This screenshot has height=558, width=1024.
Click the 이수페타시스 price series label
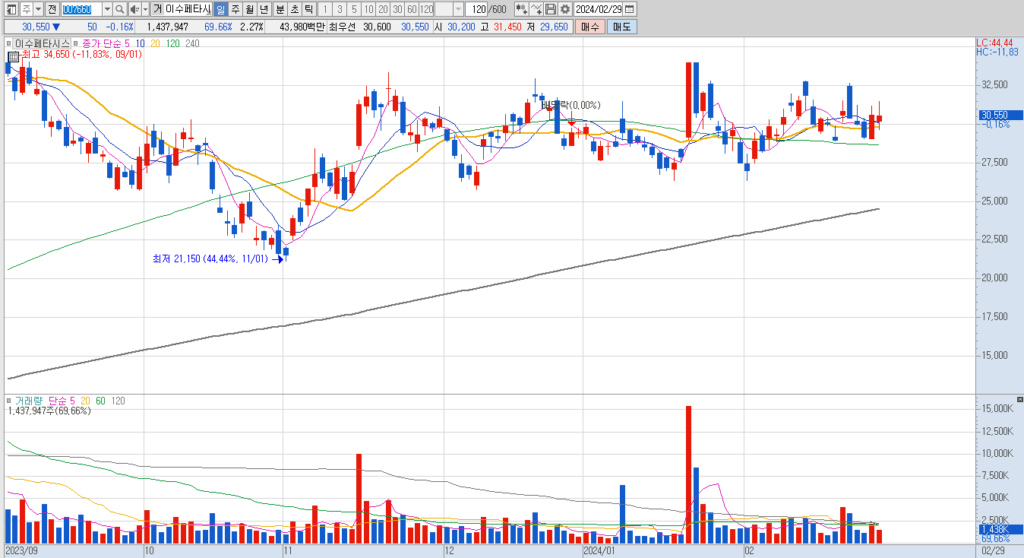pos(42,43)
